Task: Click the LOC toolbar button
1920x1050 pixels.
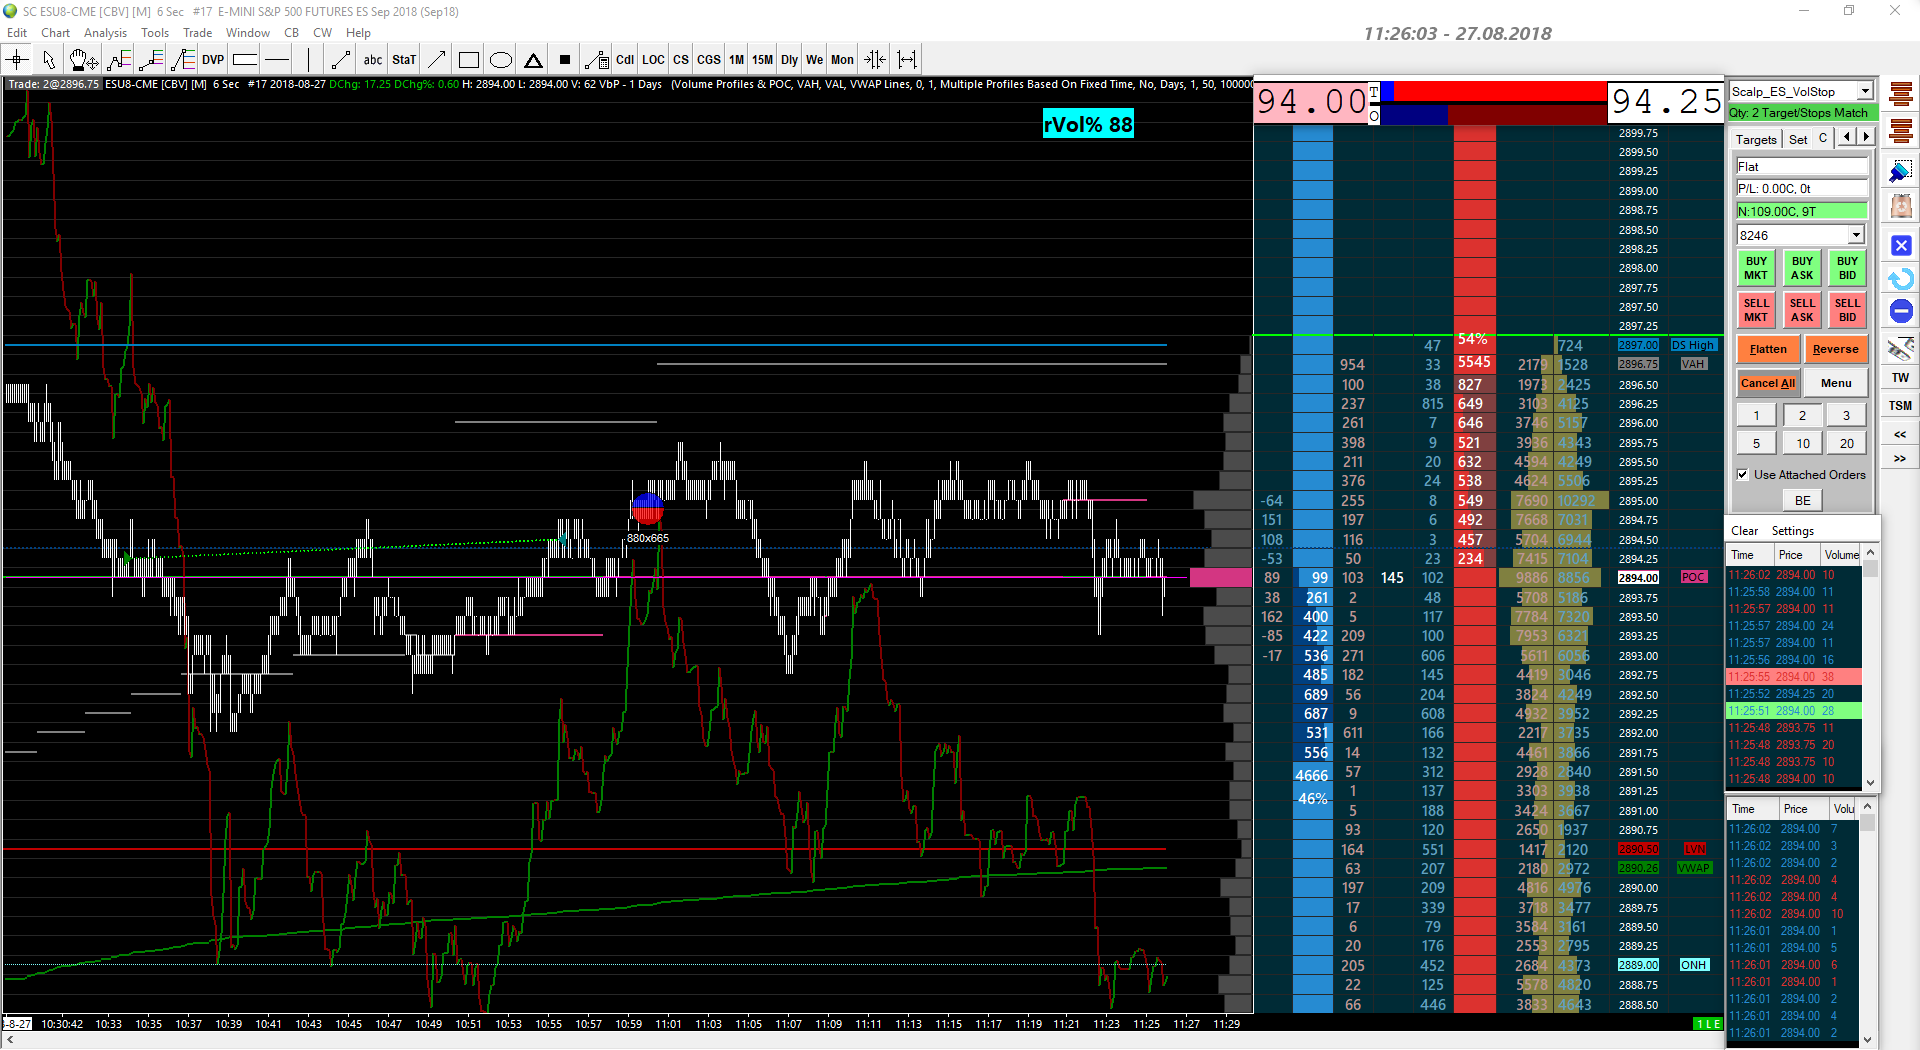Action: (653, 60)
